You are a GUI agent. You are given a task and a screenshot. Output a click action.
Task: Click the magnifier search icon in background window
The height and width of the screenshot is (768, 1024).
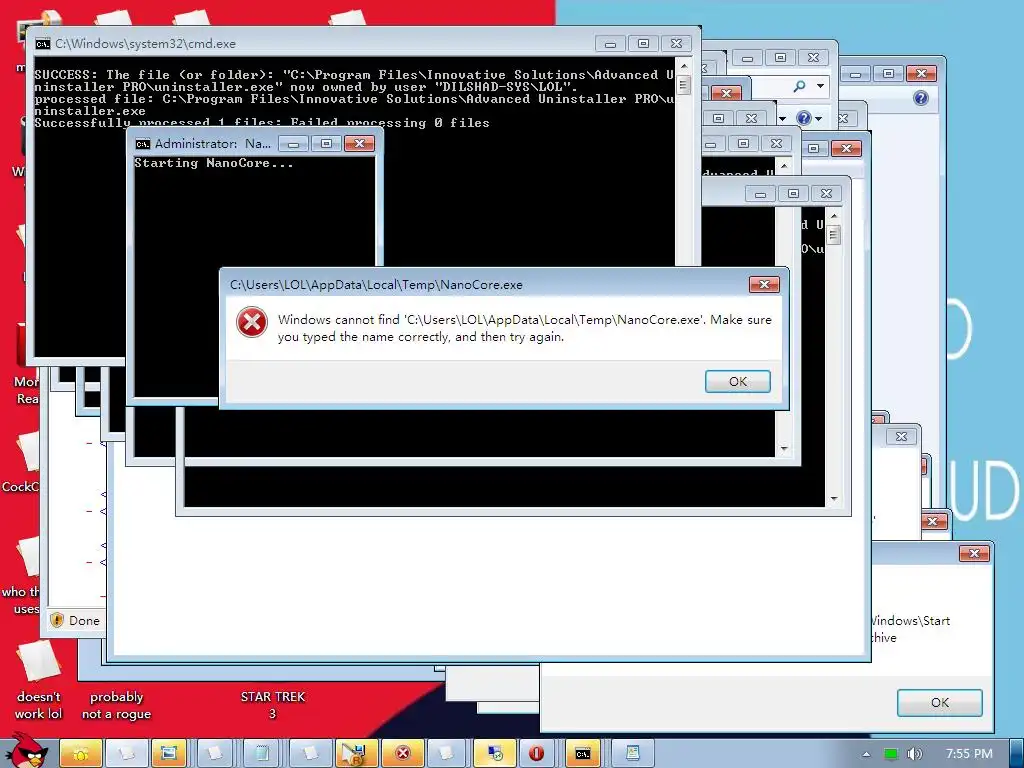(800, 86)
